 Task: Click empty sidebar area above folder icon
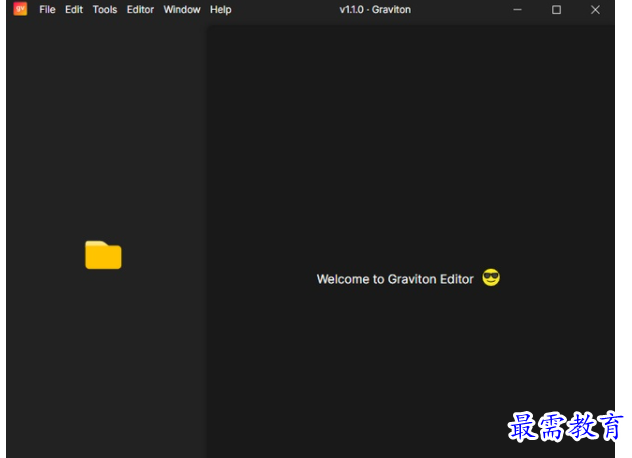tap(106, 129)
